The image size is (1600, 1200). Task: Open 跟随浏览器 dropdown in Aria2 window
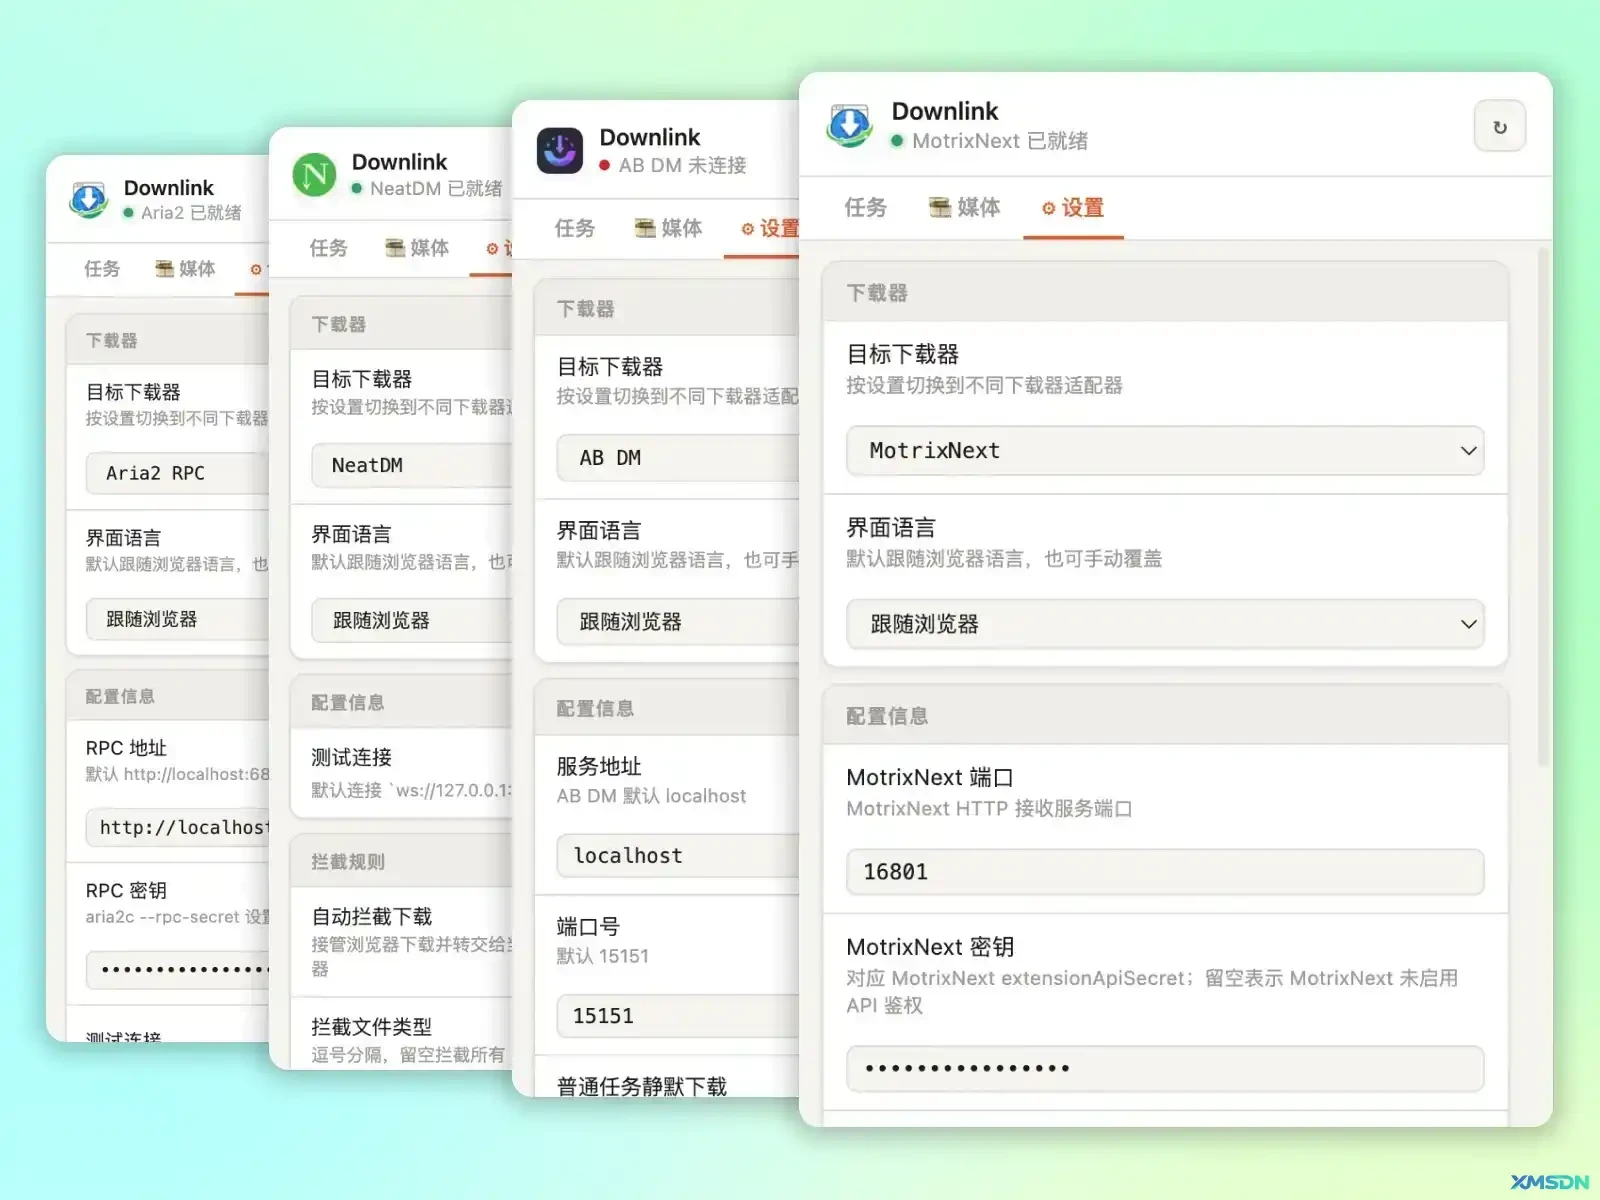pyautogui.click(x=178, y=619)
